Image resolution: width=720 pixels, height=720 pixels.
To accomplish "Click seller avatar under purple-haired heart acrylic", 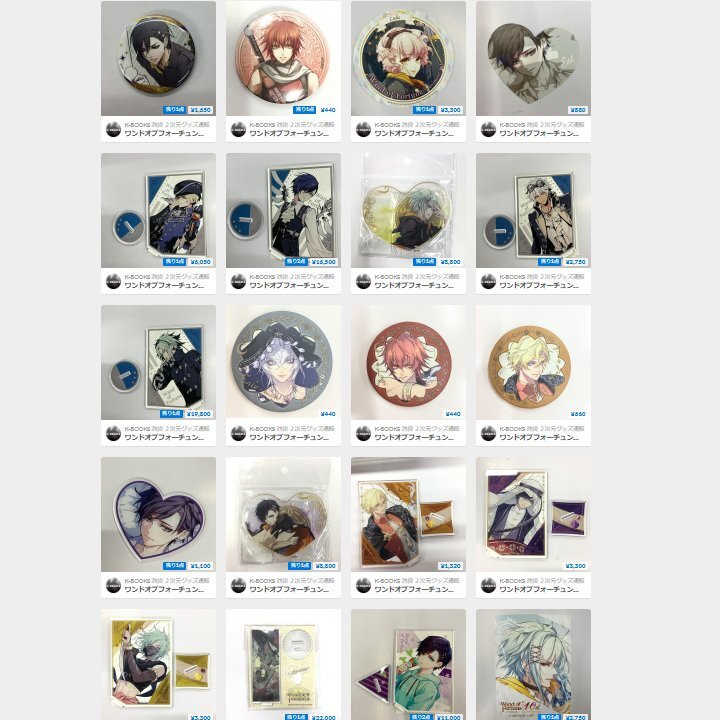I will [113, 585].
